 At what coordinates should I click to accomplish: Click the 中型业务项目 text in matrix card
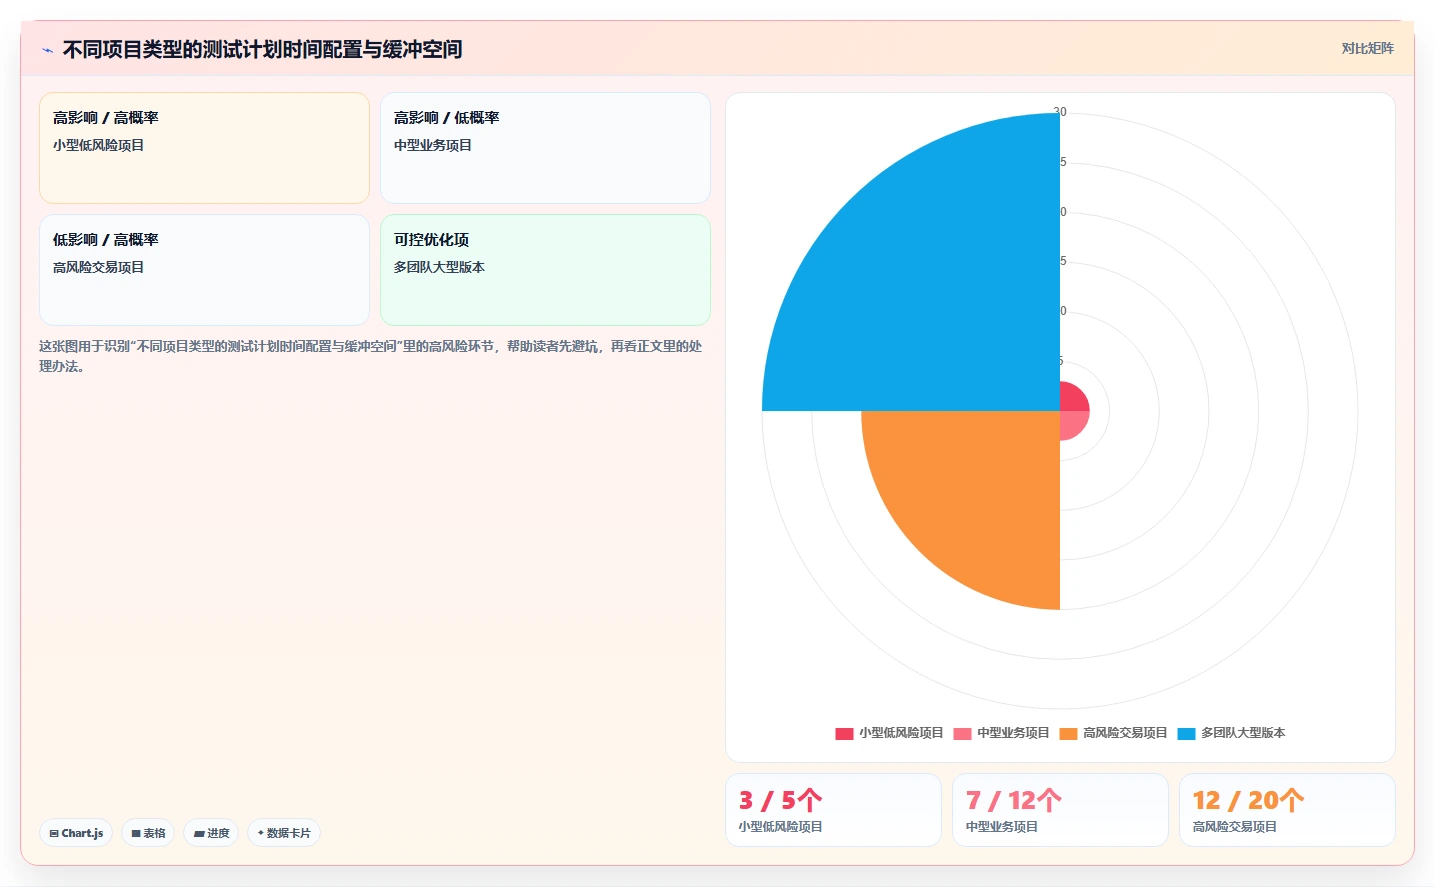(432, 145)
